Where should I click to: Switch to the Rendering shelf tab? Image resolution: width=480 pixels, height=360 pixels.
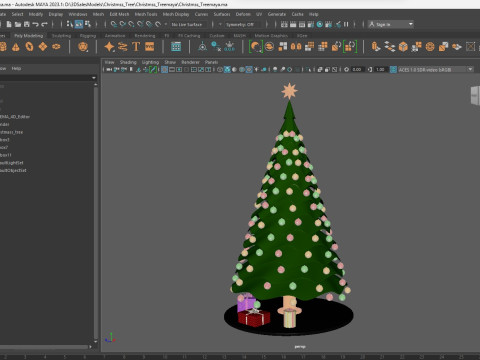pos(145,36)
